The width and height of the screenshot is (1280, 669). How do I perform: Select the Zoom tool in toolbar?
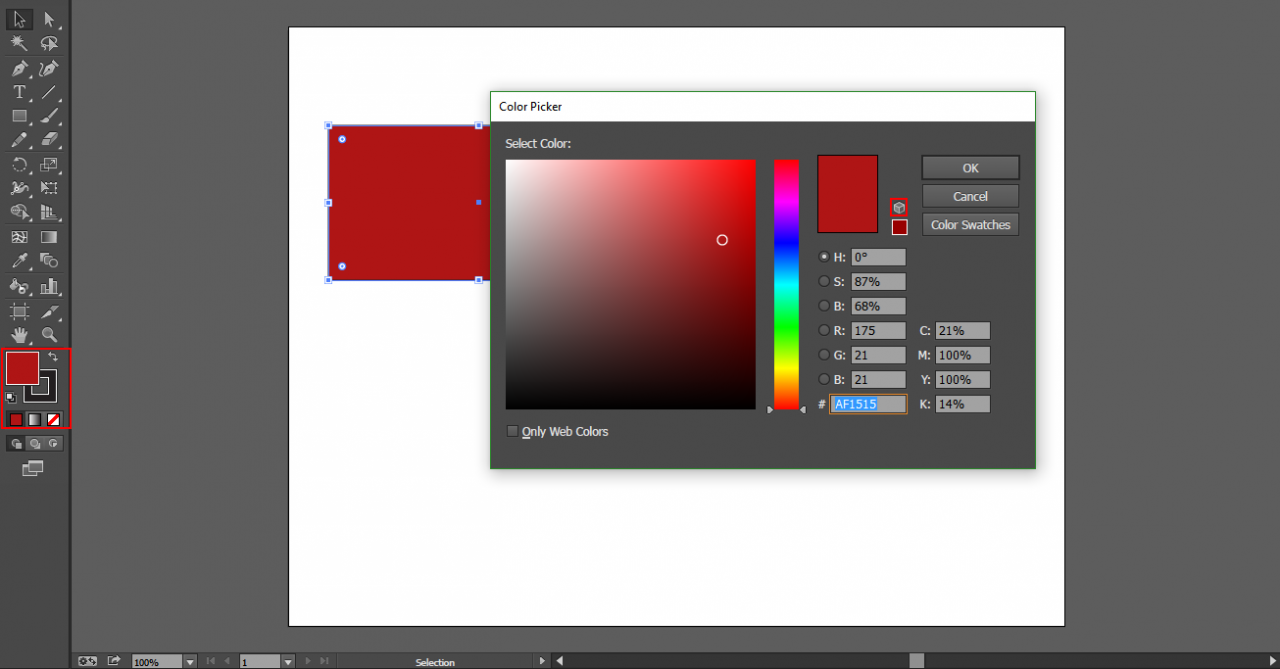tap(49, 335)
